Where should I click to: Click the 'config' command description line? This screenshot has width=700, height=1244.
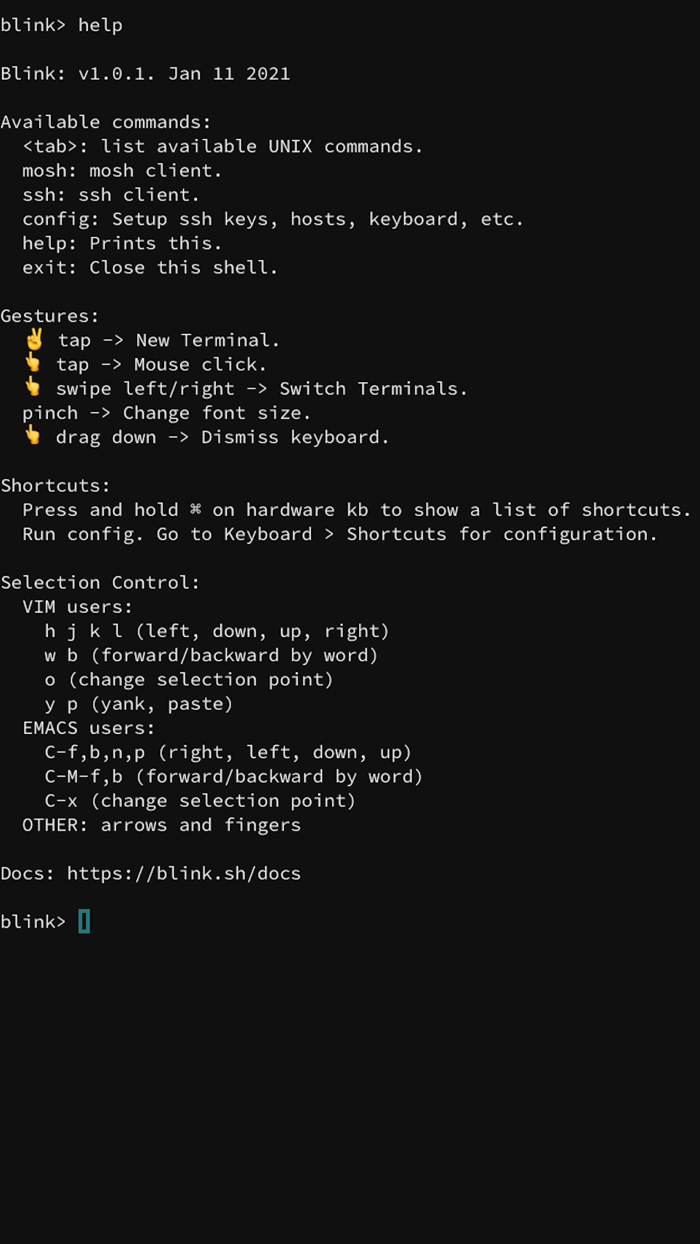click(x=272, y=219)
